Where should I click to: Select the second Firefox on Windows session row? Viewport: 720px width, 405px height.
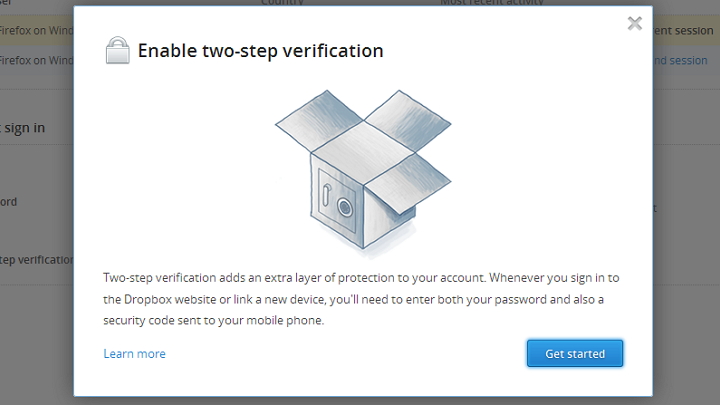[37, 60]
